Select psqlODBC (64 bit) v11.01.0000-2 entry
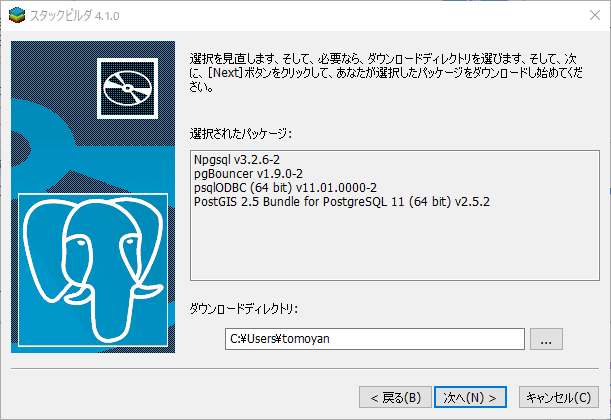611x420 pixels. click(x=285, y=188)
